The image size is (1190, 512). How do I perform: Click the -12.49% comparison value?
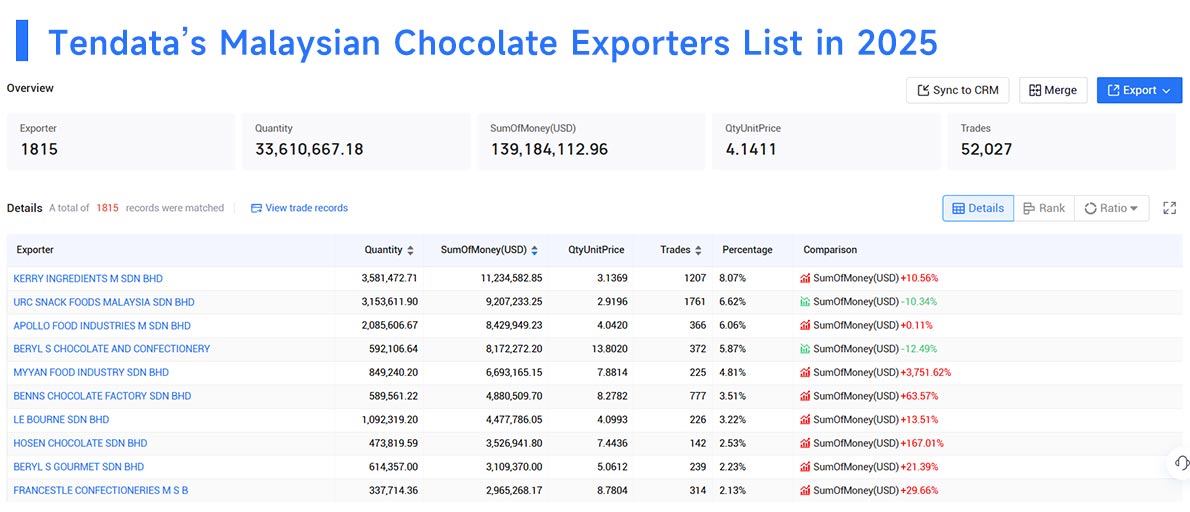coord(919,349)
